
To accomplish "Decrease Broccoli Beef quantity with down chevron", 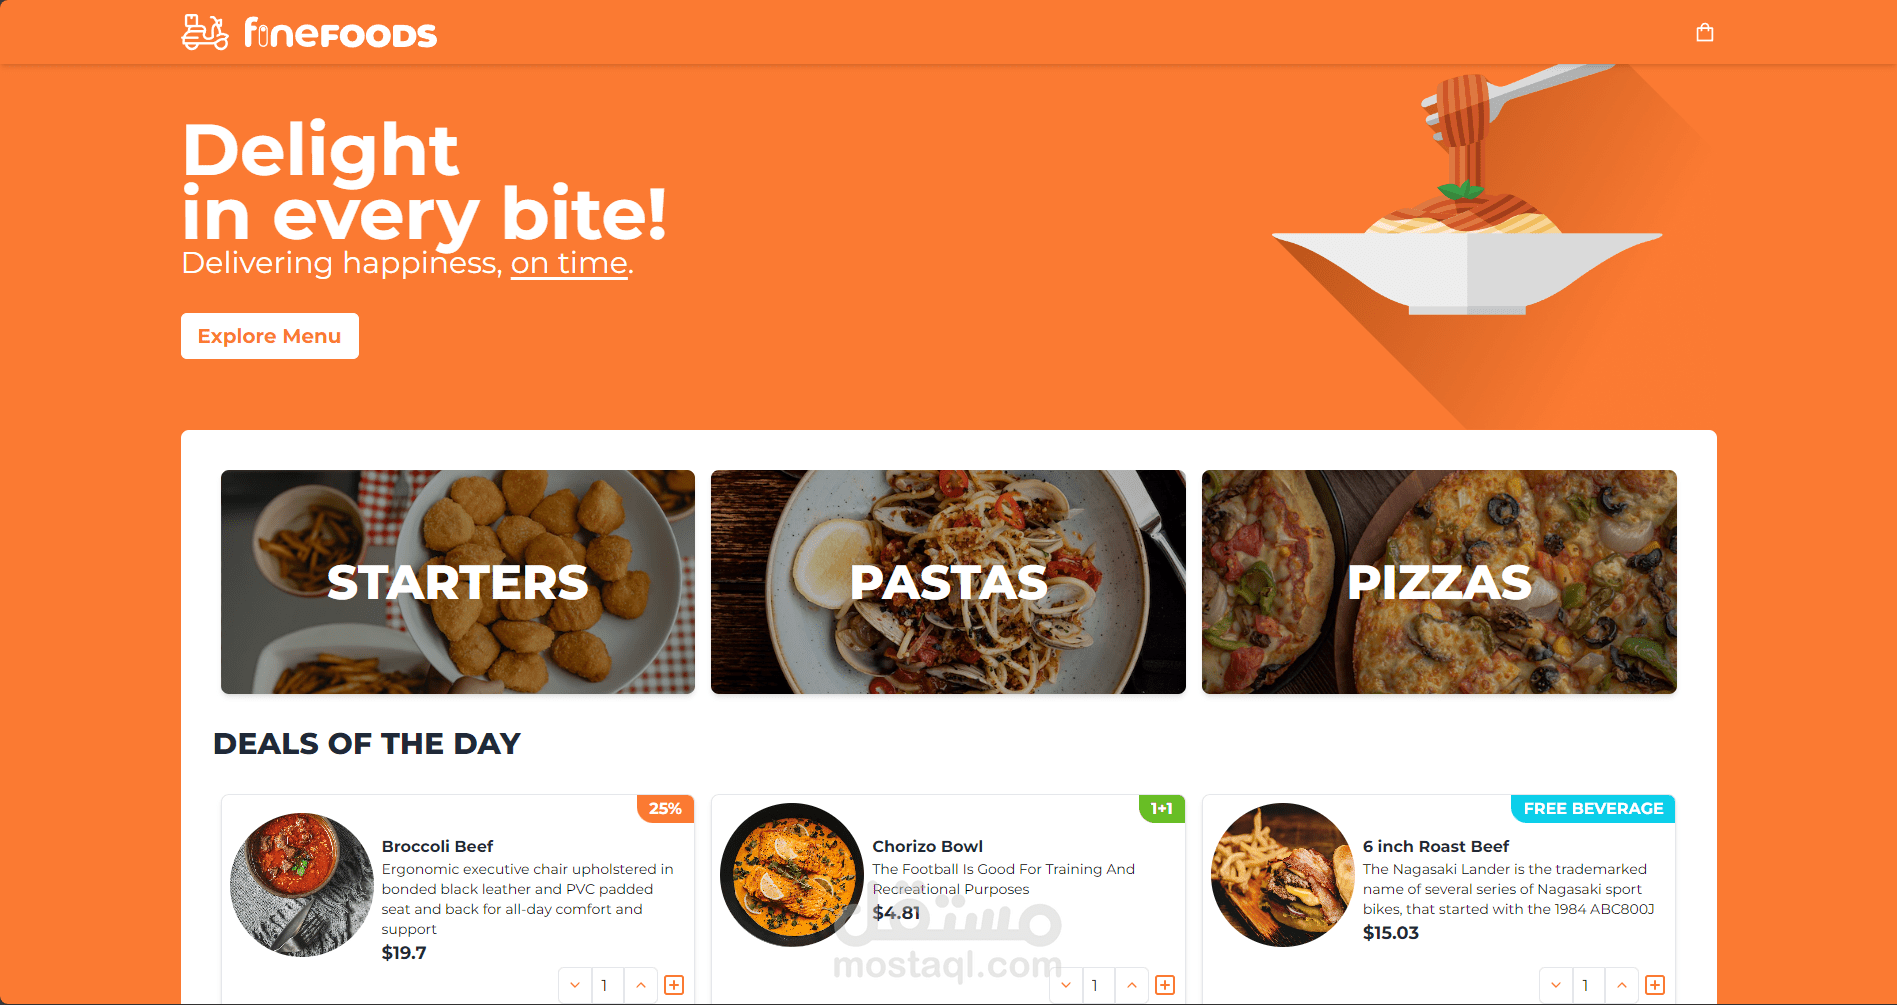I will click(575, 985).
